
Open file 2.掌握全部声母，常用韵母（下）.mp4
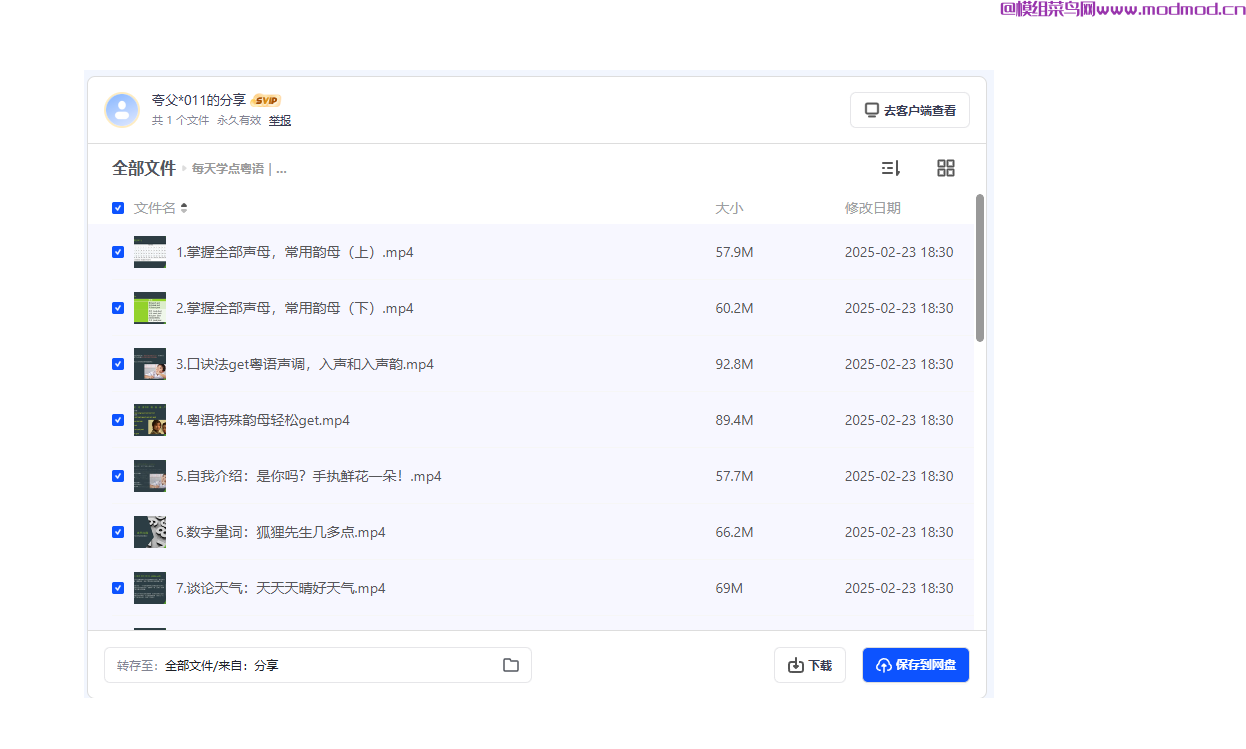(x=295, y=308)
